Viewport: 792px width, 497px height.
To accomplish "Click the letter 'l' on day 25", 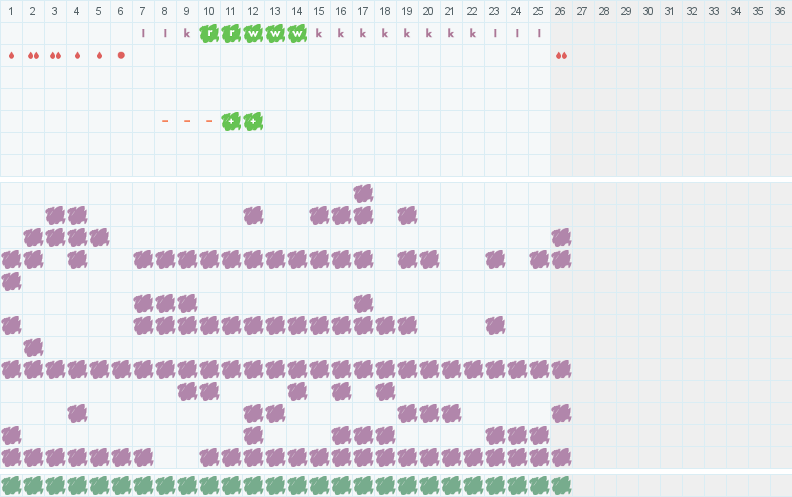I will (x=539, y=33).
